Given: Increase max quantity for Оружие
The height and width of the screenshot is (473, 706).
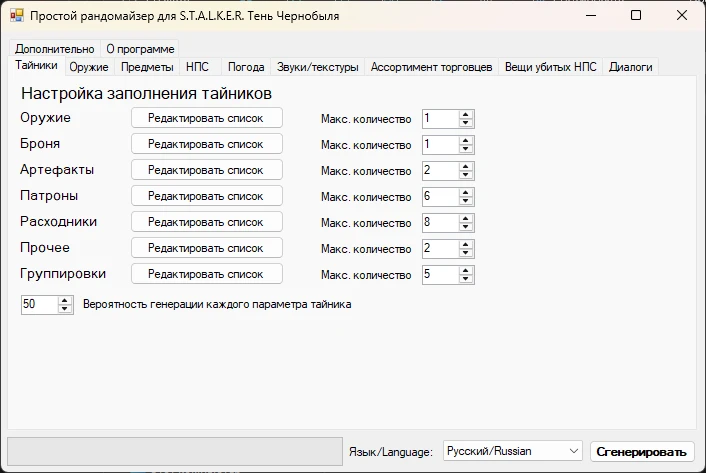Looking at the screenshot, I should [x=466, y=115].
